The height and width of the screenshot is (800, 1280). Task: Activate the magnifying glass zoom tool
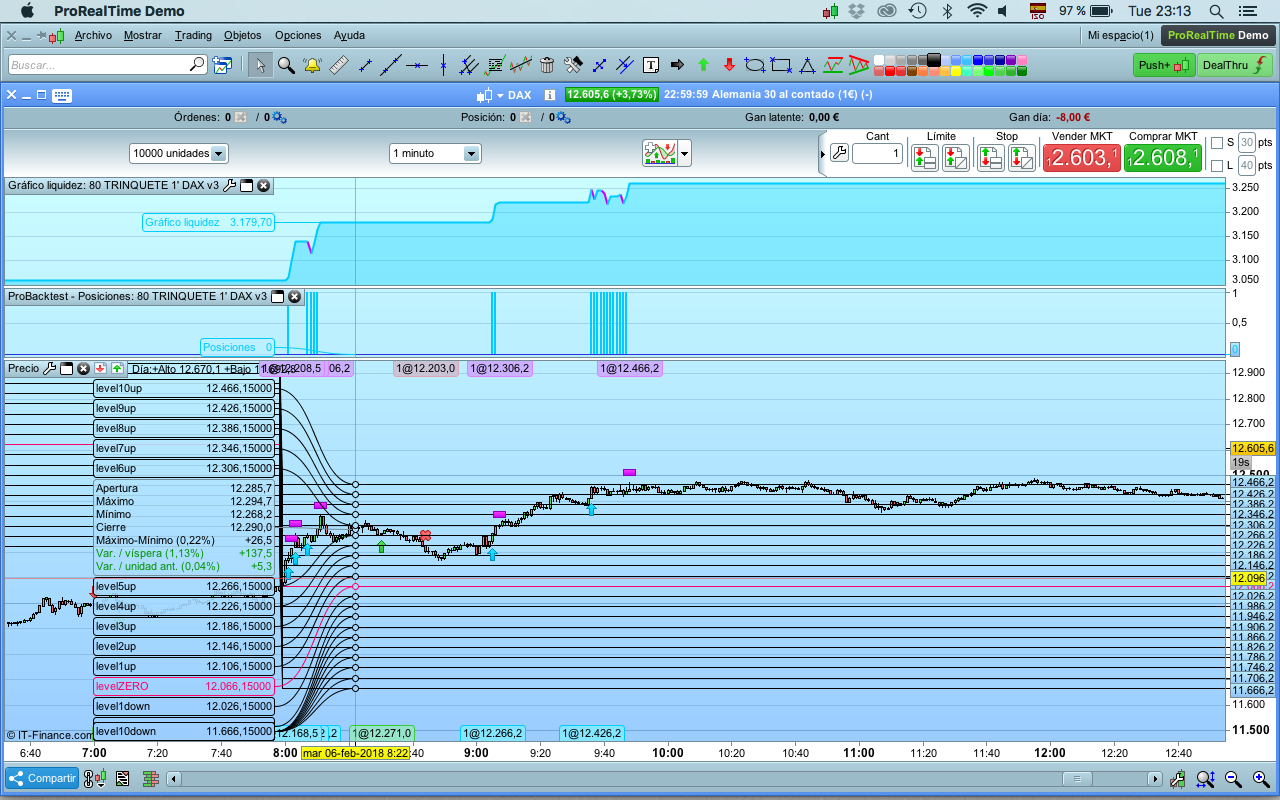coord(286,65)
